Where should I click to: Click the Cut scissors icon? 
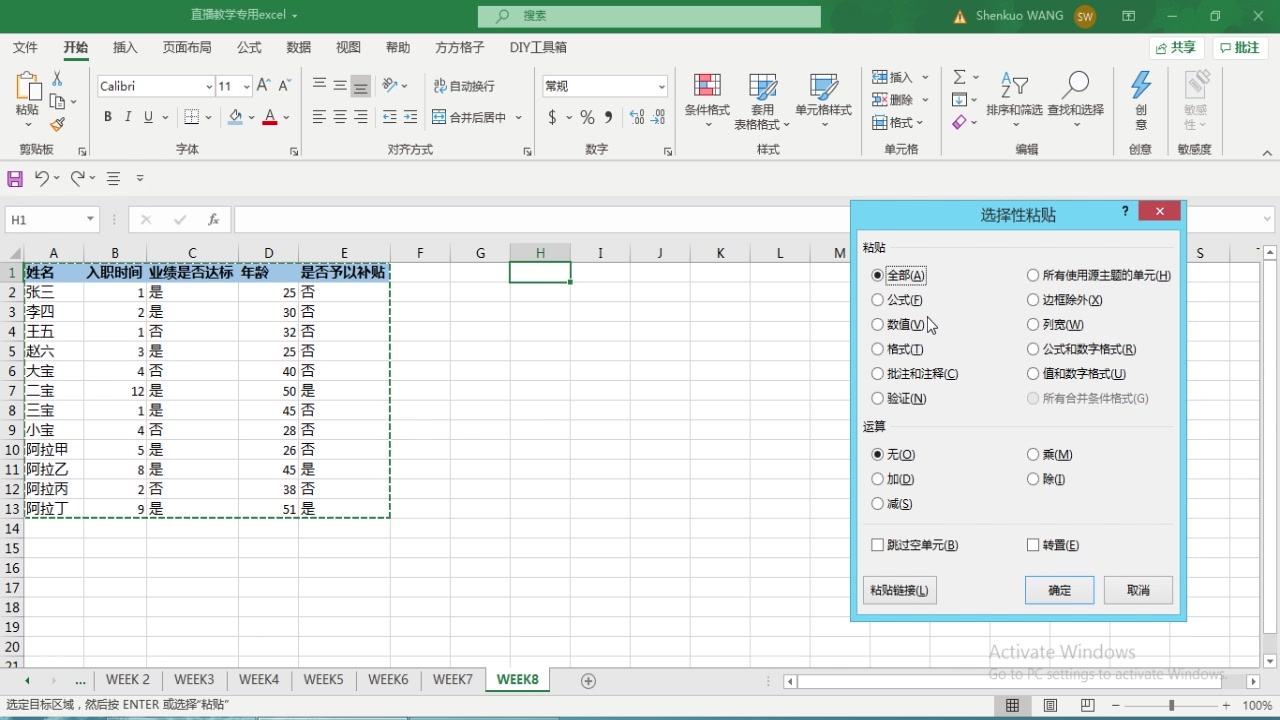click(x=57, y=78)
